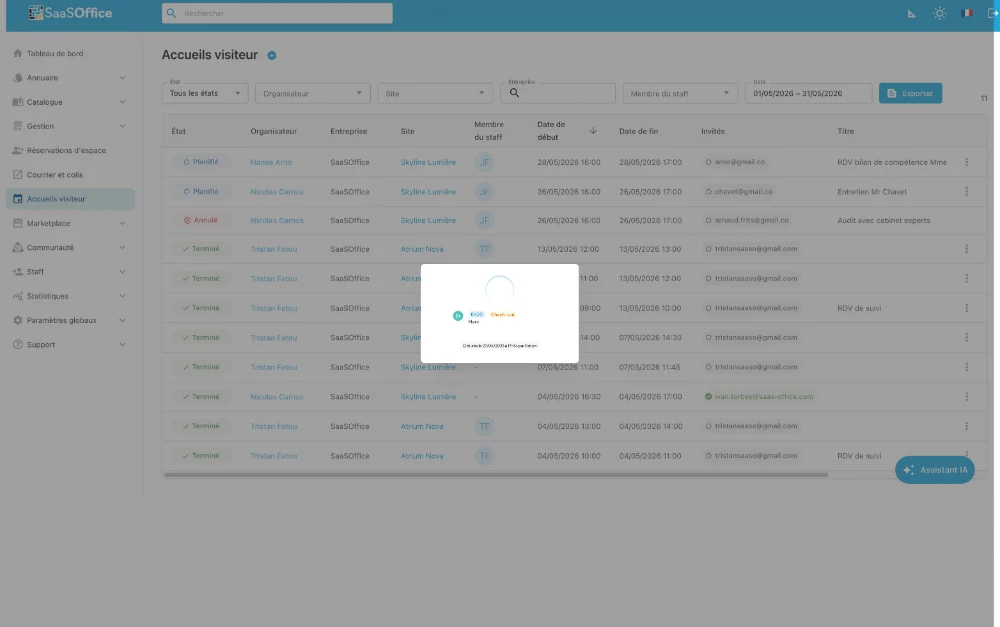Click the État column header
This screenshot has height=627, width=1000.
[178, 131]
